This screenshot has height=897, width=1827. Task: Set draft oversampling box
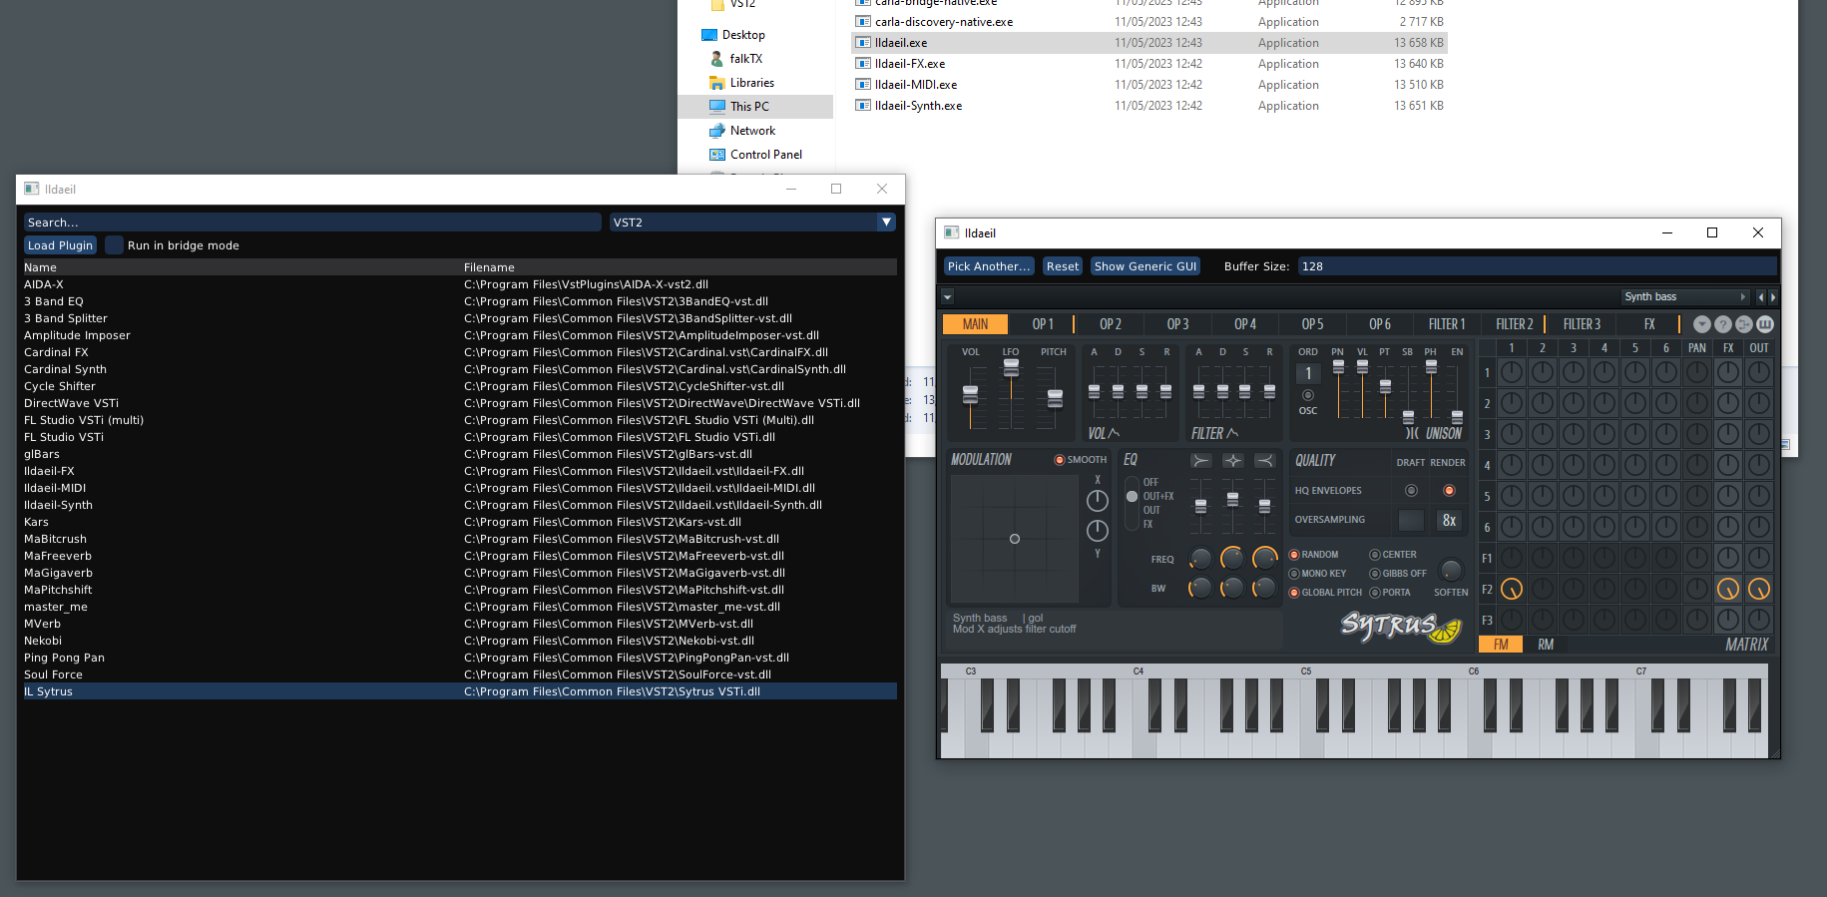(x=1411, y=520)
